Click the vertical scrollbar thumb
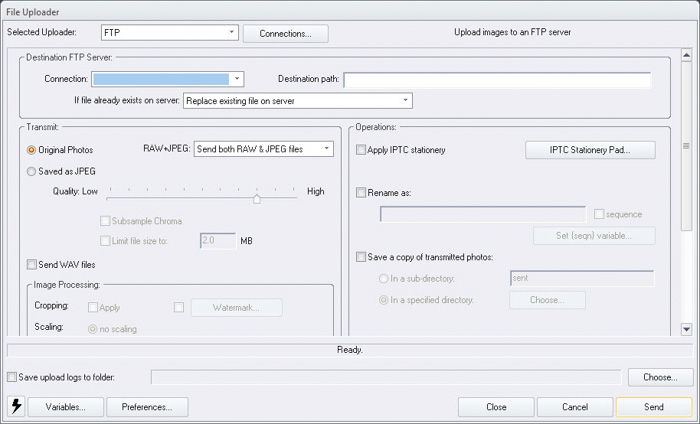 point(687,146)
